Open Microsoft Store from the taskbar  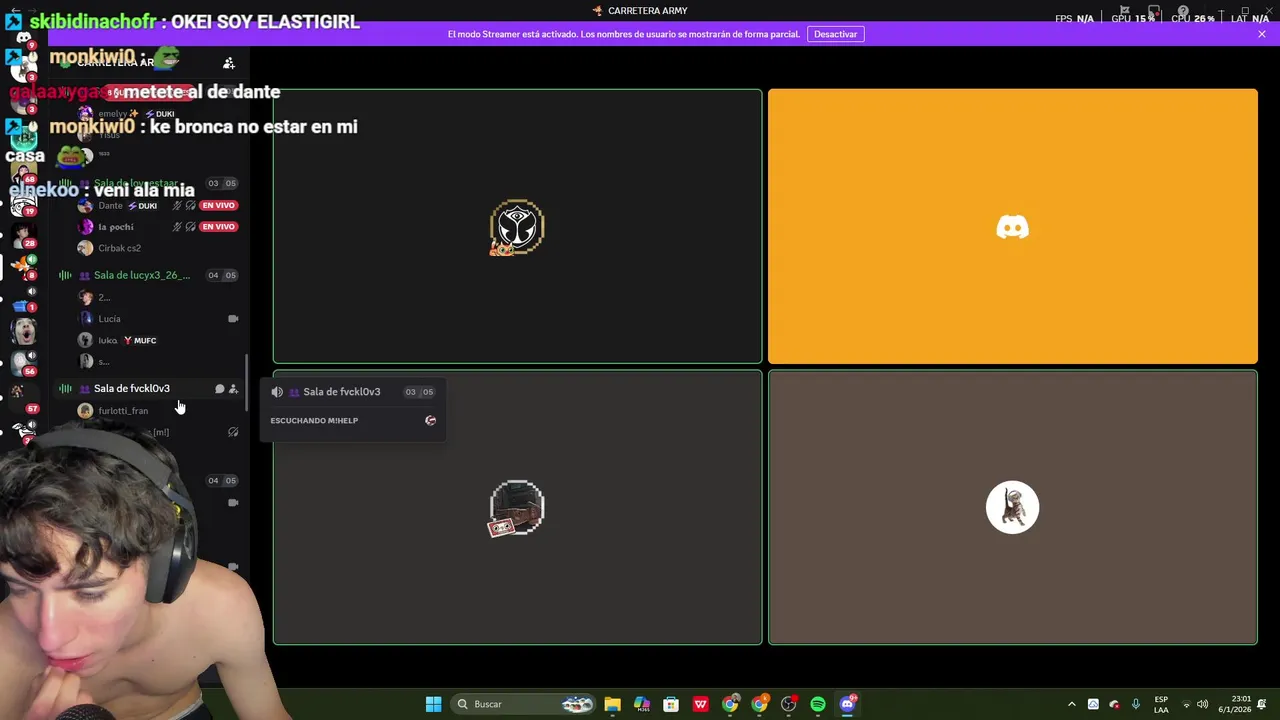tap(671, 704)
